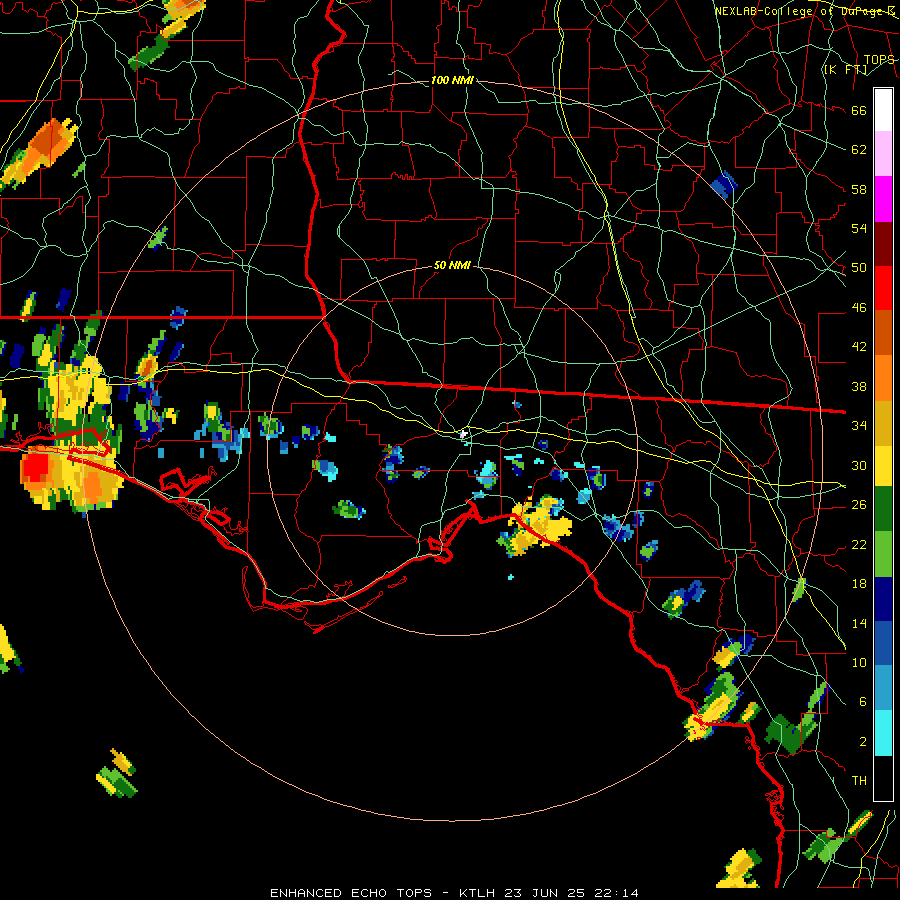This screenshot has height=900, width=900.
Task: Click the "TOPS" legend title
Action: (x=879, y=60)
